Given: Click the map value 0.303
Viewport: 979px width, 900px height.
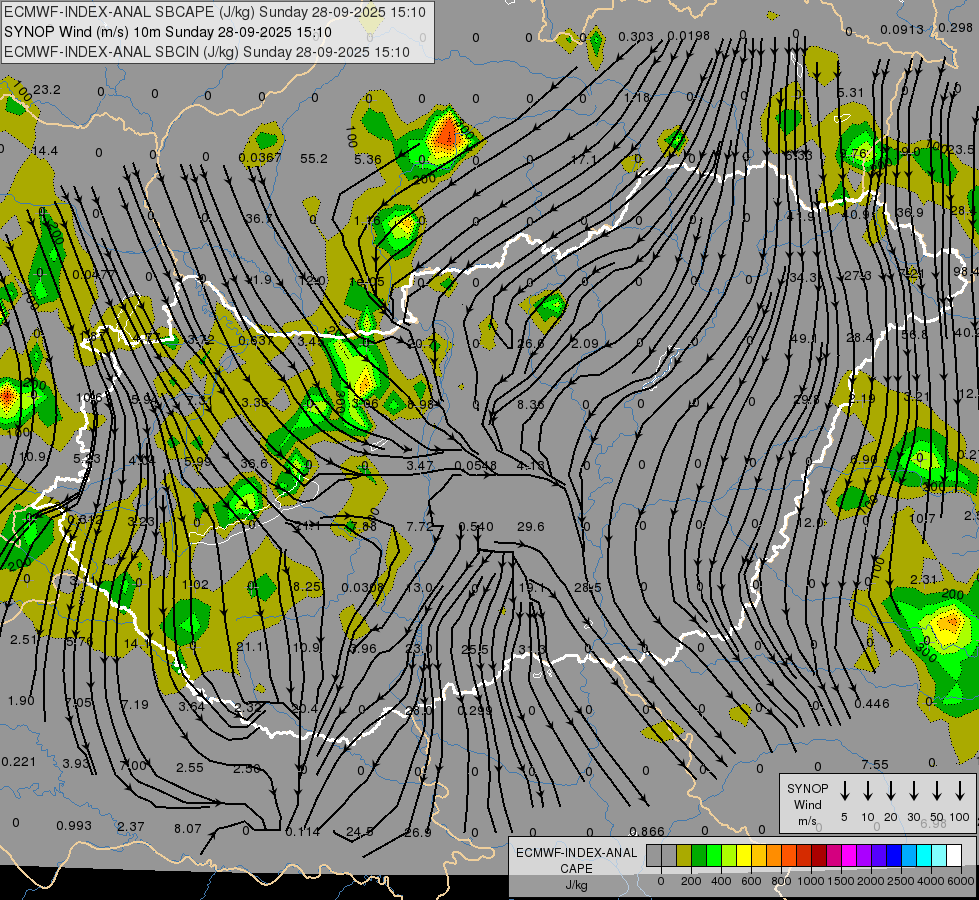Looking at the screenshot, I should 636,37.
